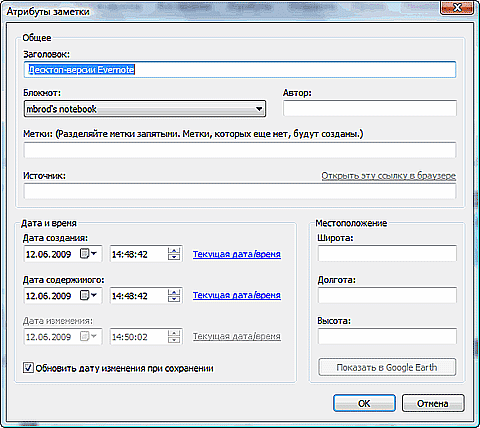Click the Широта latitude field
This screenshot has height=428, width=480.
(387, 254)
